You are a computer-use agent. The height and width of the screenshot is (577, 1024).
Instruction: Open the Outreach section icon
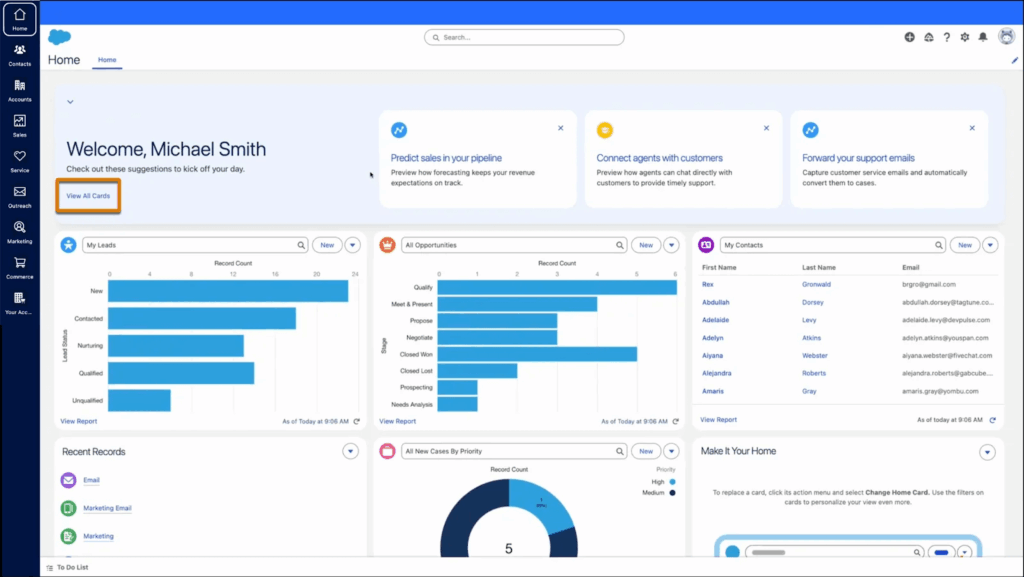[20, 195]
